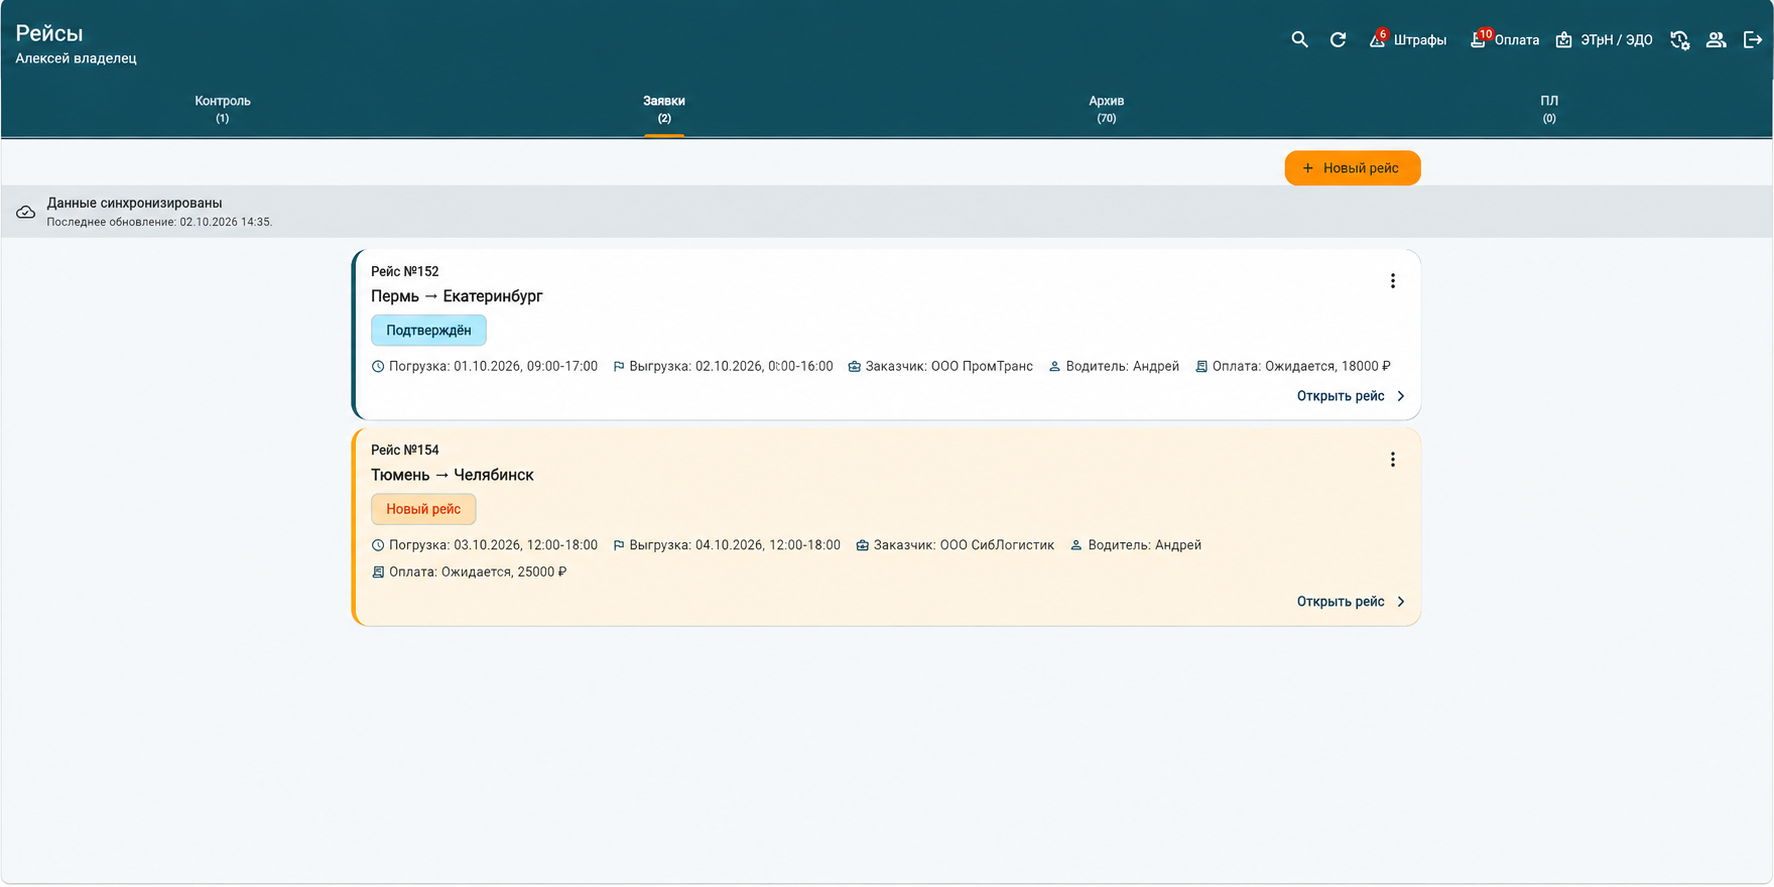Select the Заявки tab
1774x887 pixels.
664,109
